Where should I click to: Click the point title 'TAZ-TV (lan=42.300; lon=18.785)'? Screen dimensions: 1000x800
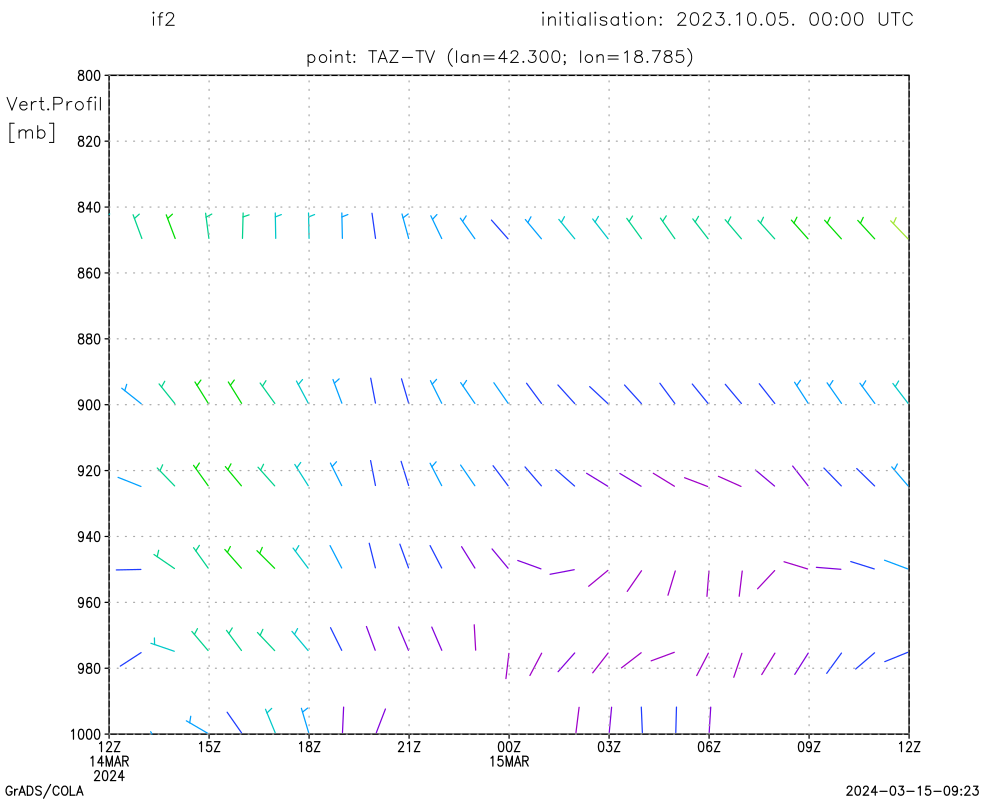click(531, 57)
